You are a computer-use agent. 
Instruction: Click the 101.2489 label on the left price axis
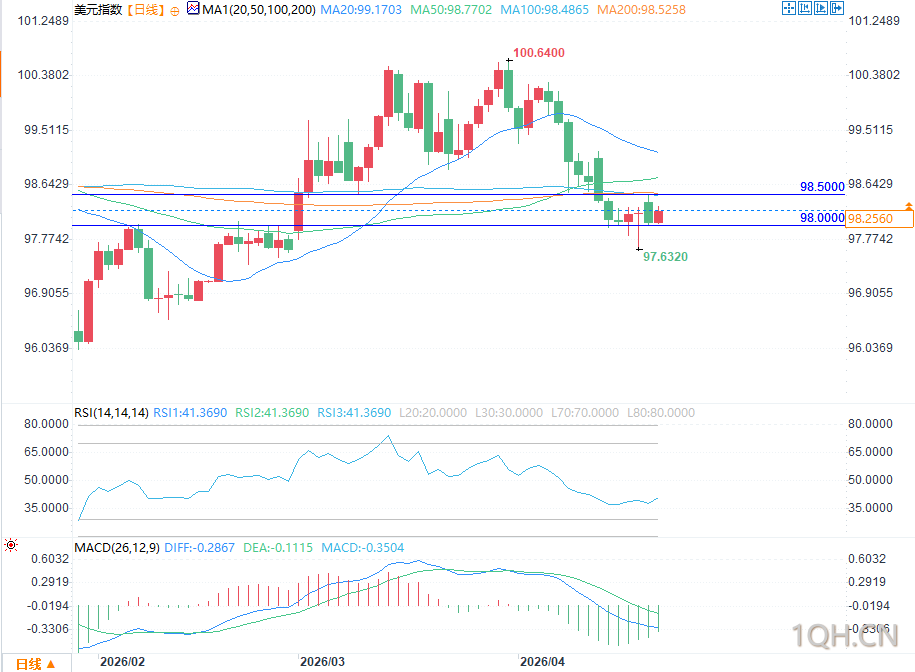43,21
